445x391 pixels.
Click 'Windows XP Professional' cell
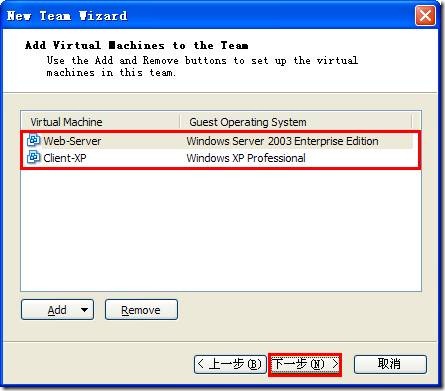point(246,158)
